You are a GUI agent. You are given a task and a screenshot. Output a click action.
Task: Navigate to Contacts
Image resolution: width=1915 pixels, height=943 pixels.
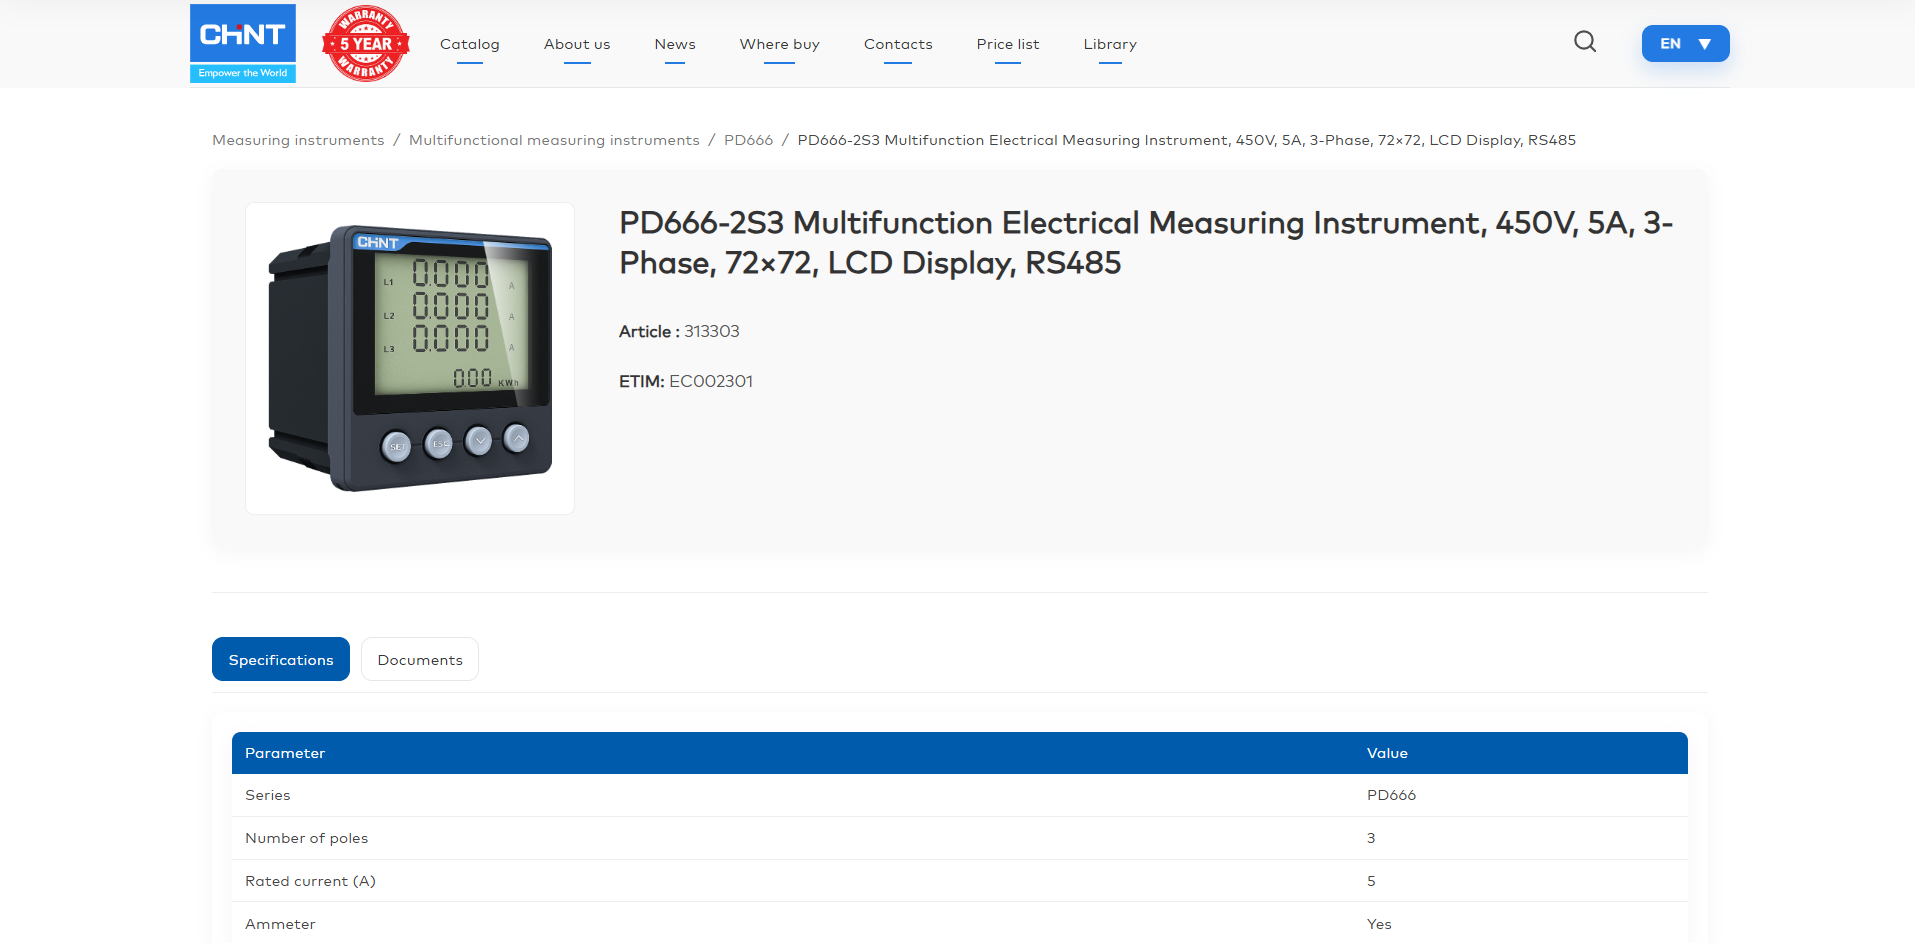pos(898,44)
